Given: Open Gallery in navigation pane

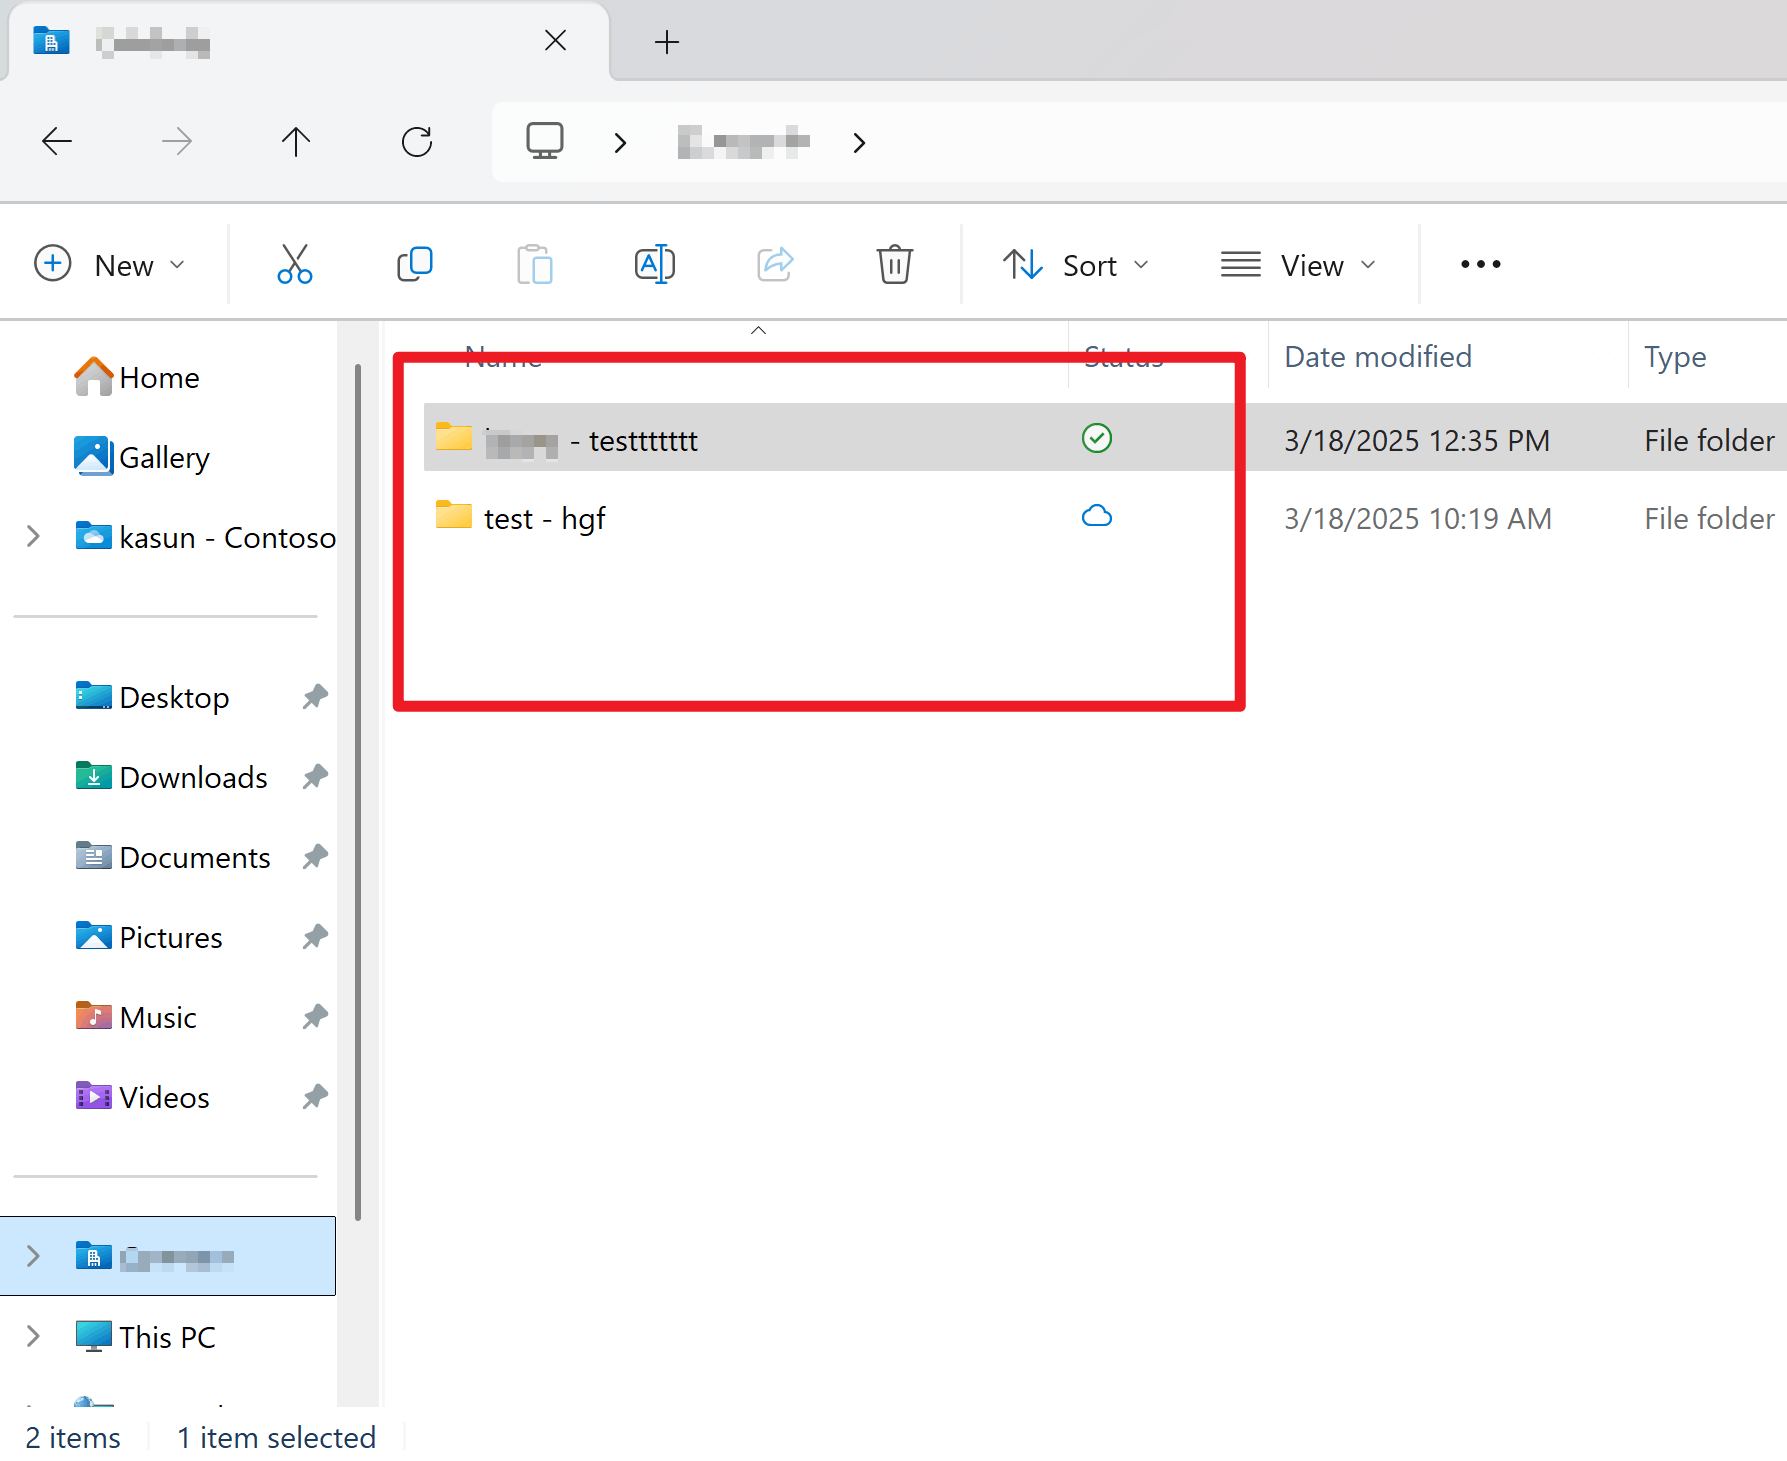Looking at the screenshot, I should pyautogui.click(x=142, y=457).
